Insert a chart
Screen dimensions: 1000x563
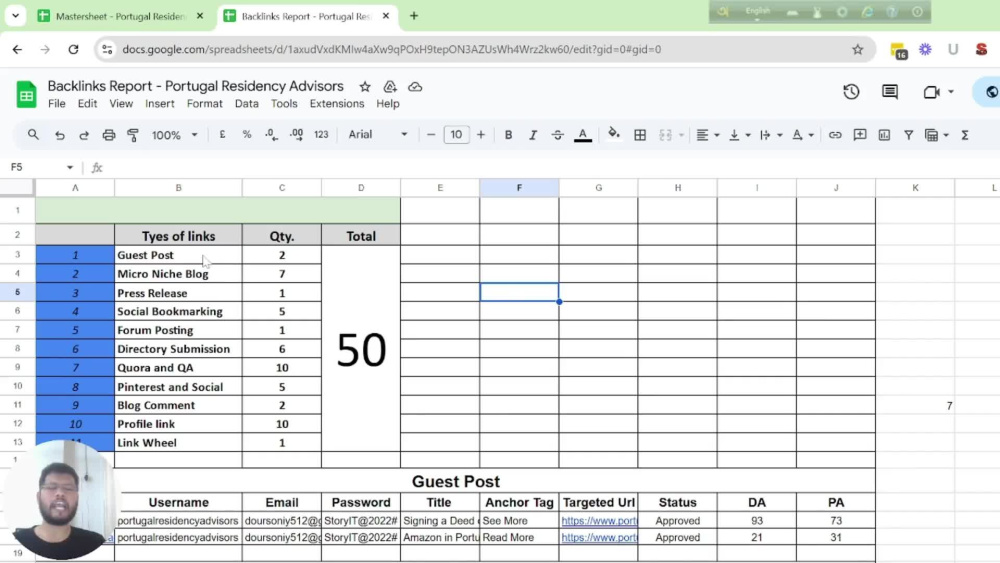[884, 135]
